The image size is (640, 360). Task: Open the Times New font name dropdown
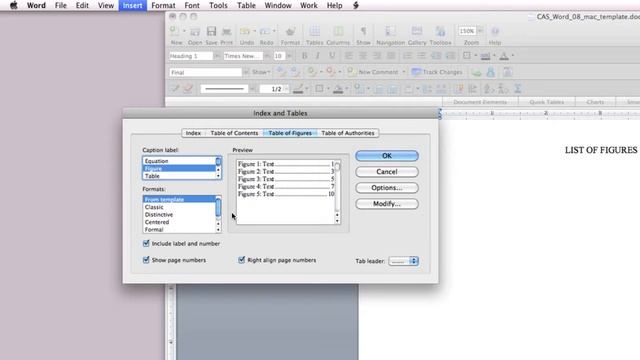click(x=267, y=56)
